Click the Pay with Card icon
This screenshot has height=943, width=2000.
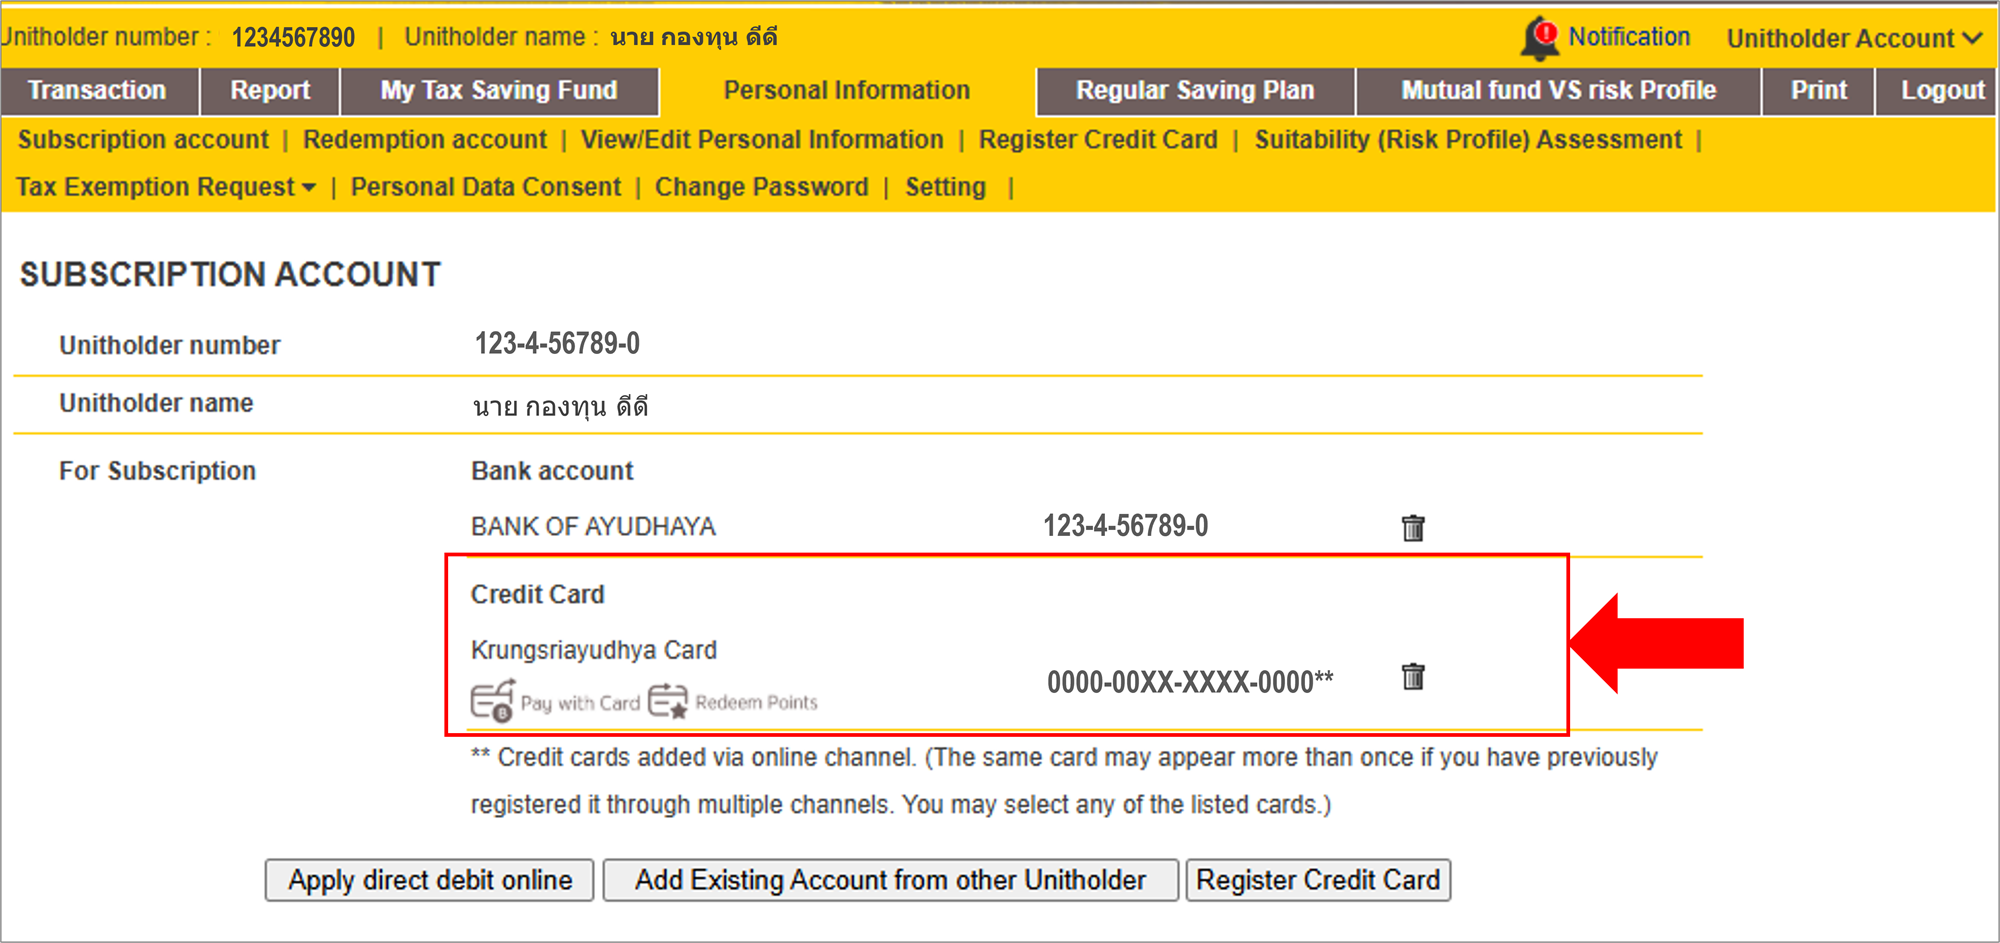coord(493,700)
